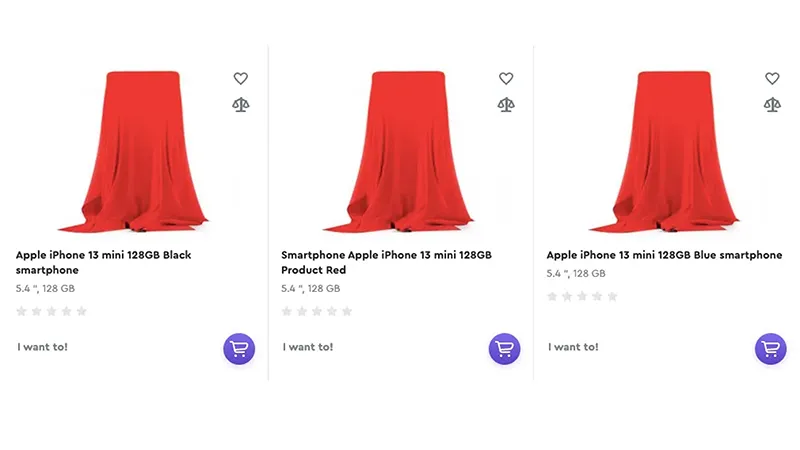The image size is (800, 450).
Task: Heart the Blue iPhone 13 mini
Action: point(772,78)
